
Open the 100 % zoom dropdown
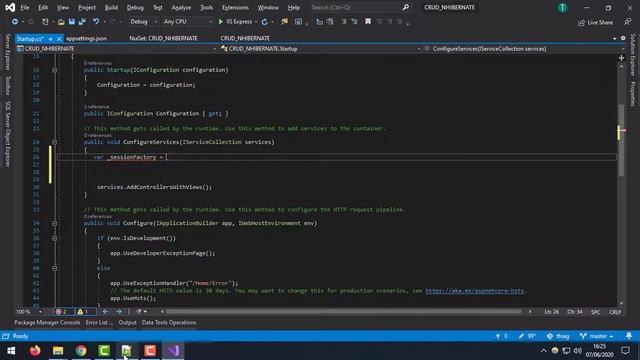click(29, 312)
